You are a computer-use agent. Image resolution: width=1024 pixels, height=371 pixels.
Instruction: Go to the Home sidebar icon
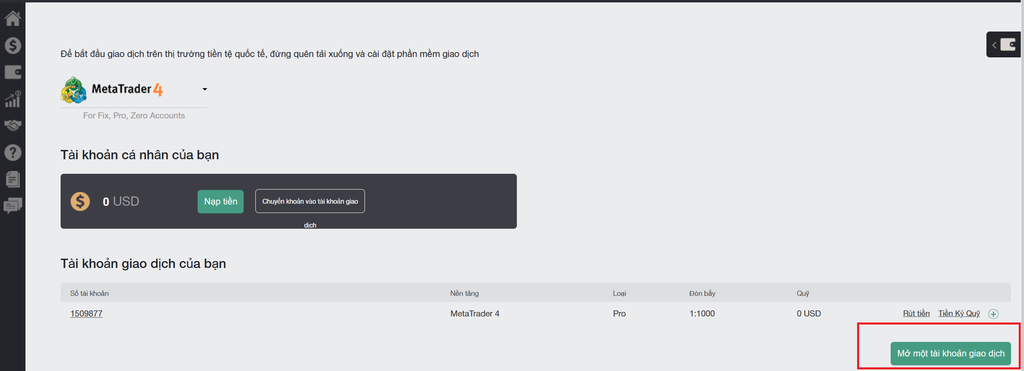tap(12, 18)
